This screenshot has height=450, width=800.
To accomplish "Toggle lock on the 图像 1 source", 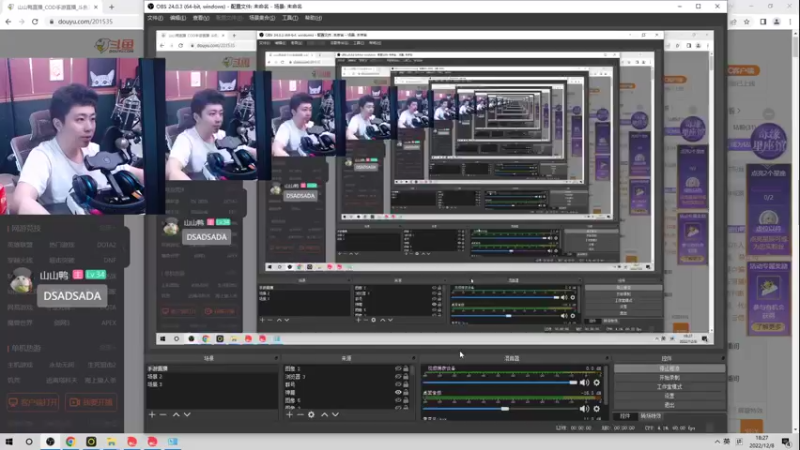I will [406, 368].
